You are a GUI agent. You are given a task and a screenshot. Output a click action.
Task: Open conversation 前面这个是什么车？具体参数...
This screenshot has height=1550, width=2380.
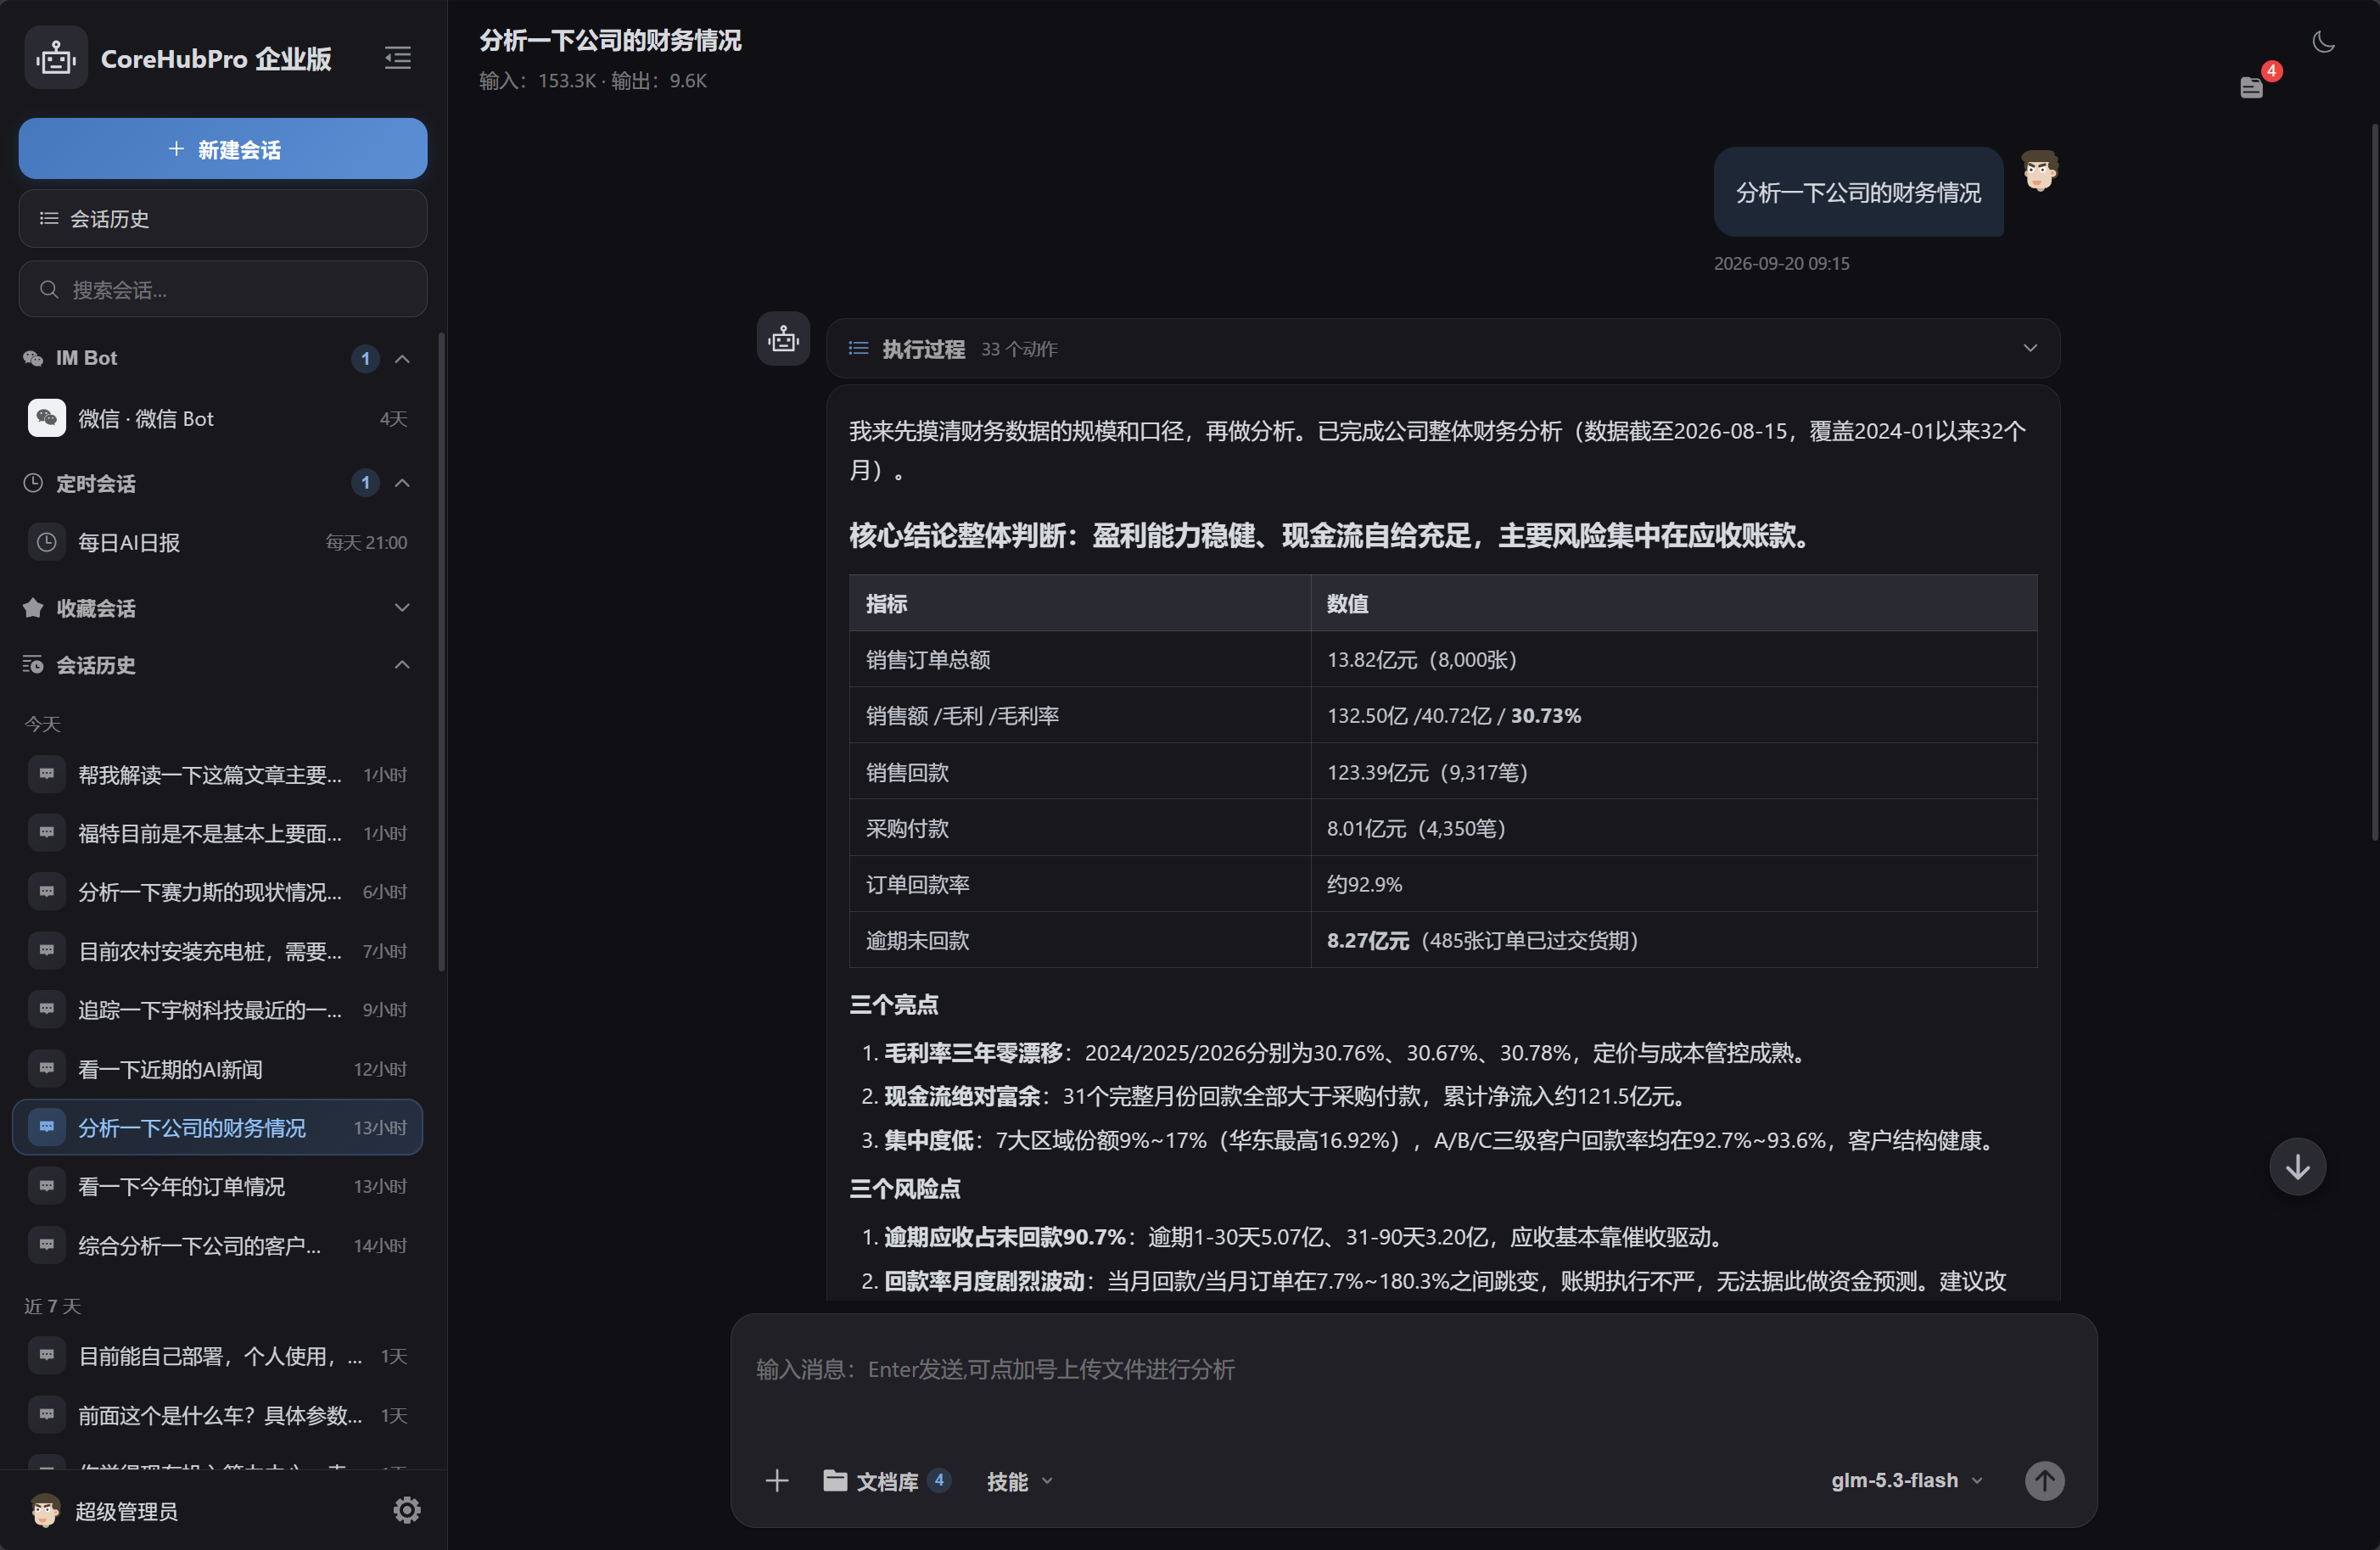click(218, 1415)
